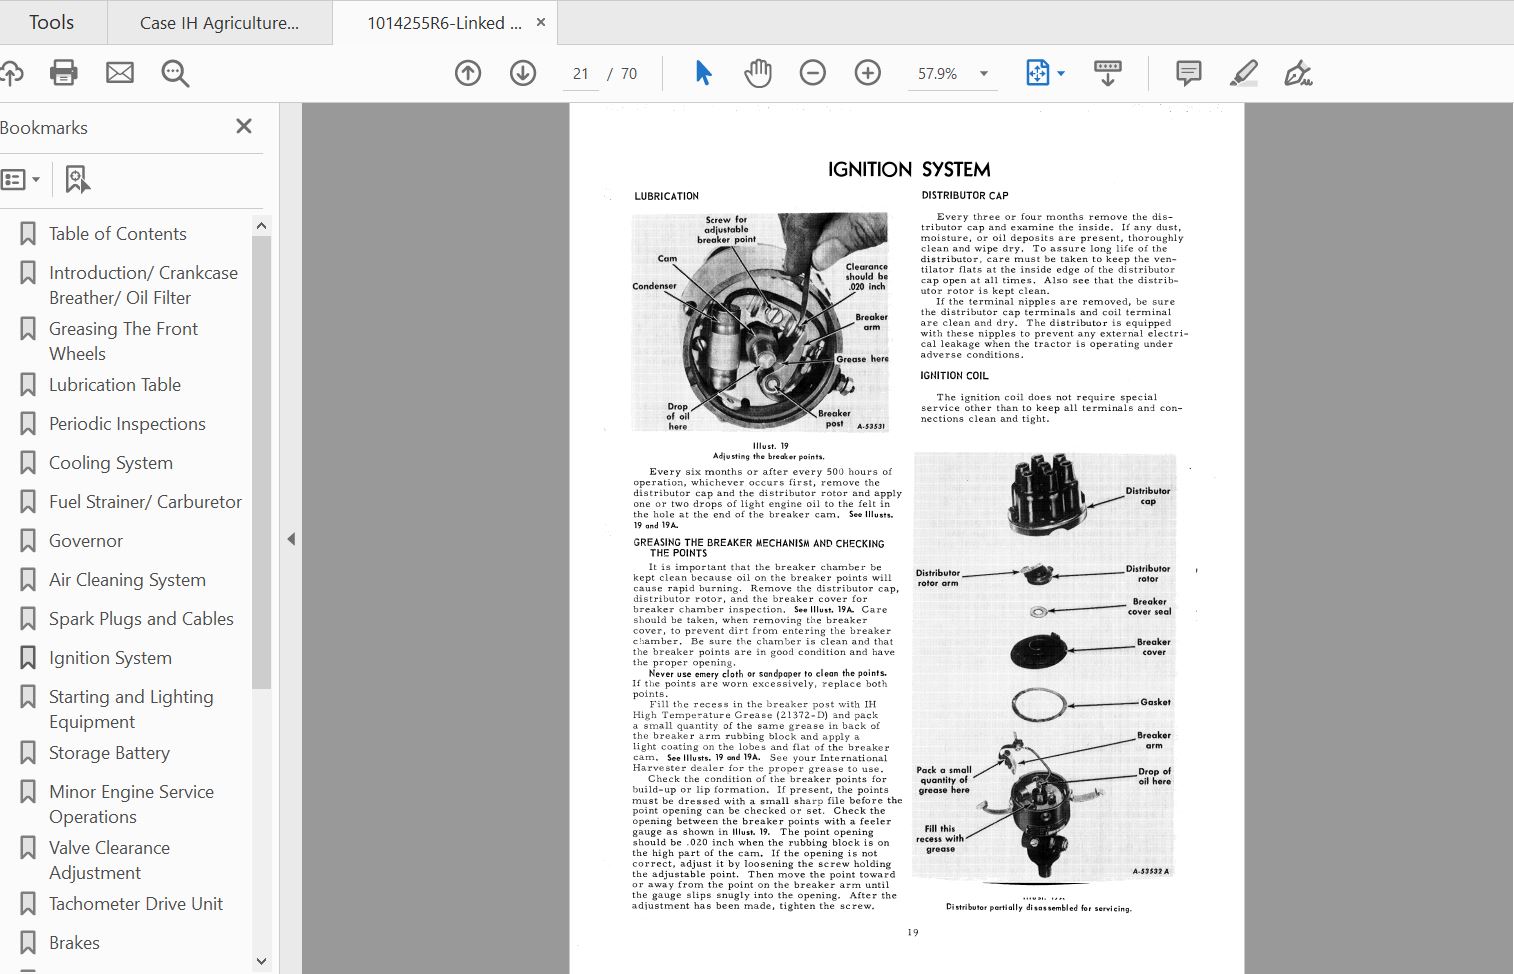Select Ignition System bookmark
This screenshot has width=1514, height=974.
coord(110,657)
